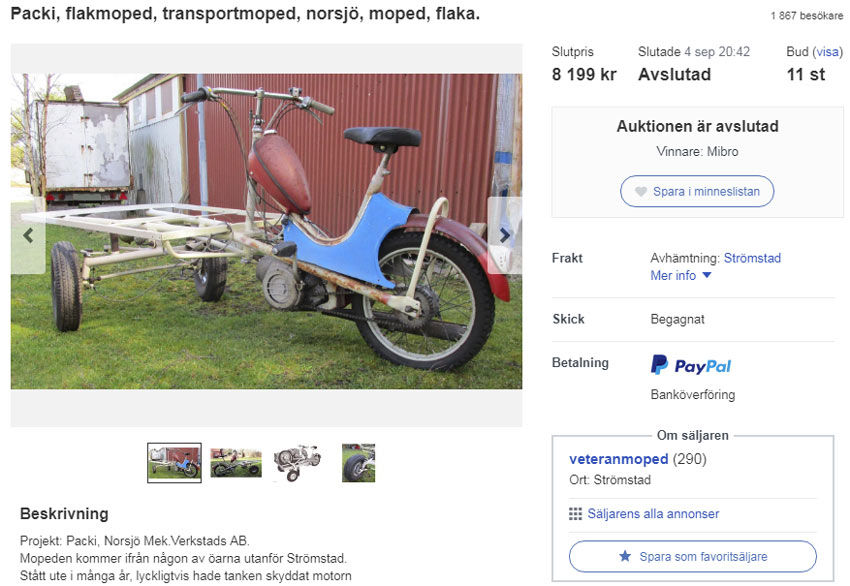
Task: Open the visa link to view bids
Action: click(x=827, y=52)
